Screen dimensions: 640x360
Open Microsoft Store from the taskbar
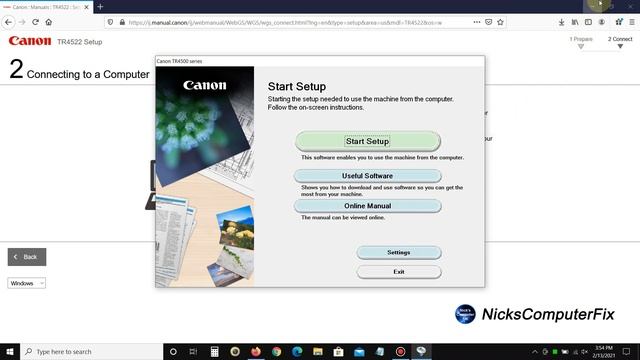[x=338, y=351]
